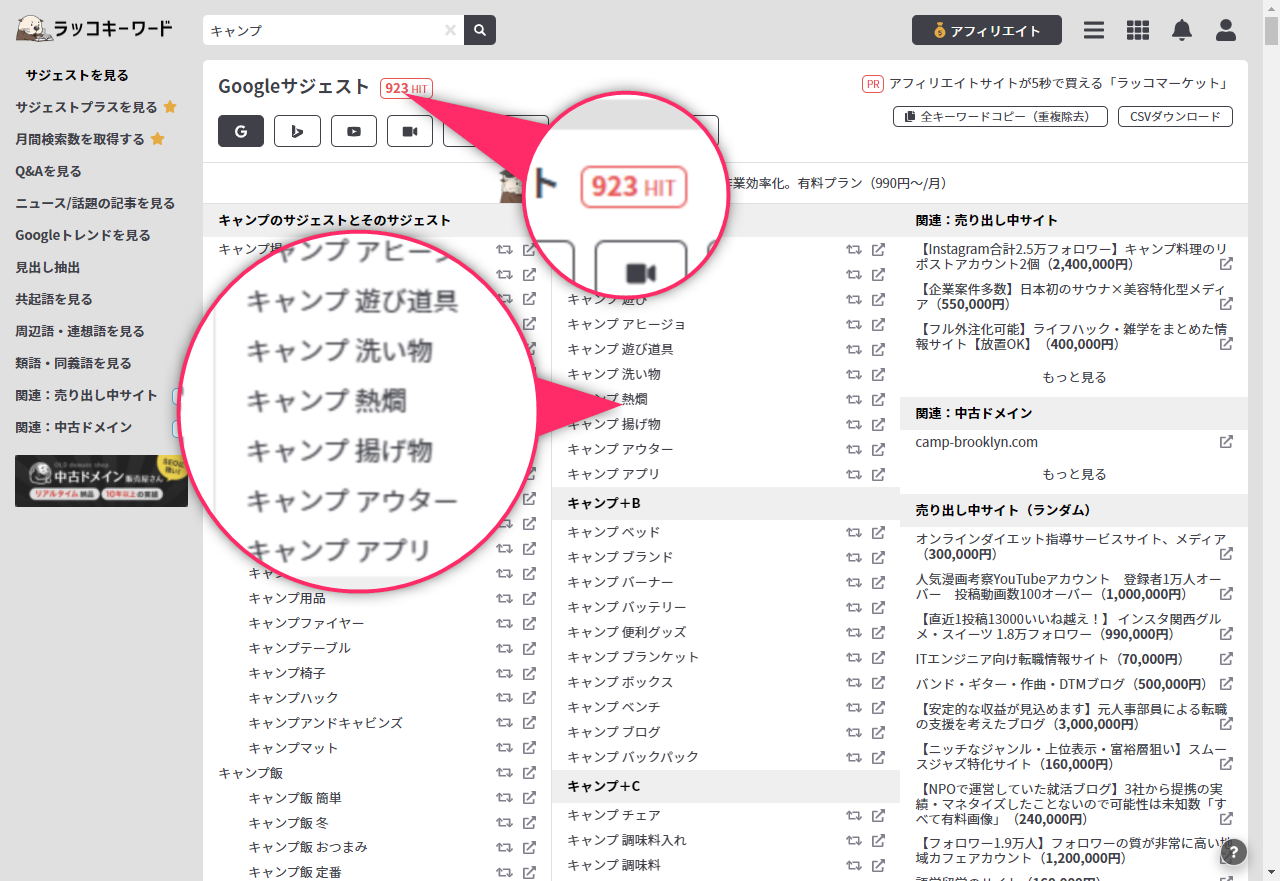Open the user account icon
The image size is (1280, 881).
click(1226, 30)
